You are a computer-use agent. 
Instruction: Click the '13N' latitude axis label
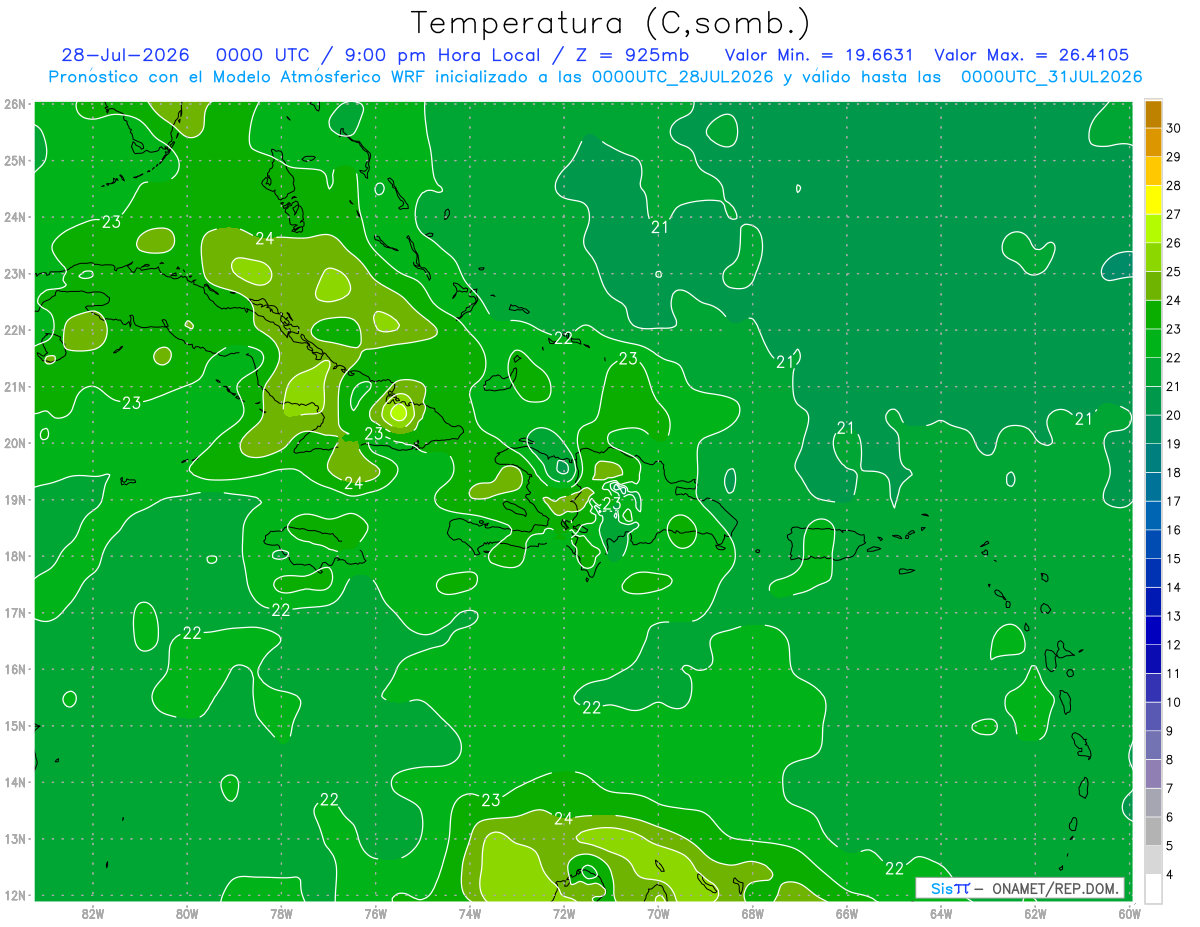14,839
